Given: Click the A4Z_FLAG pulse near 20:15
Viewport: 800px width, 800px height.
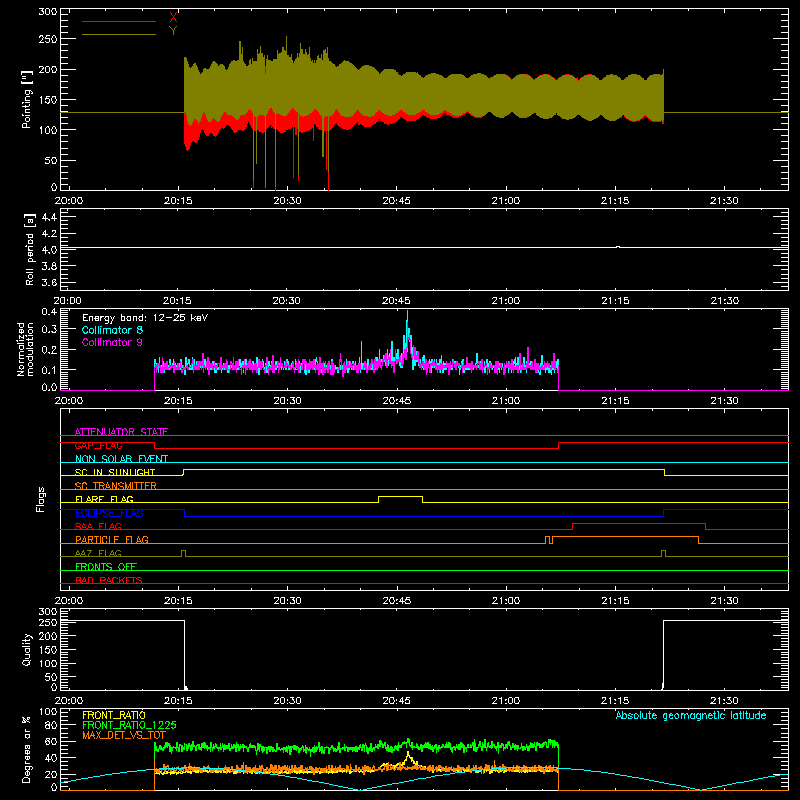Looking at the screenshot, I should point(184,553).
